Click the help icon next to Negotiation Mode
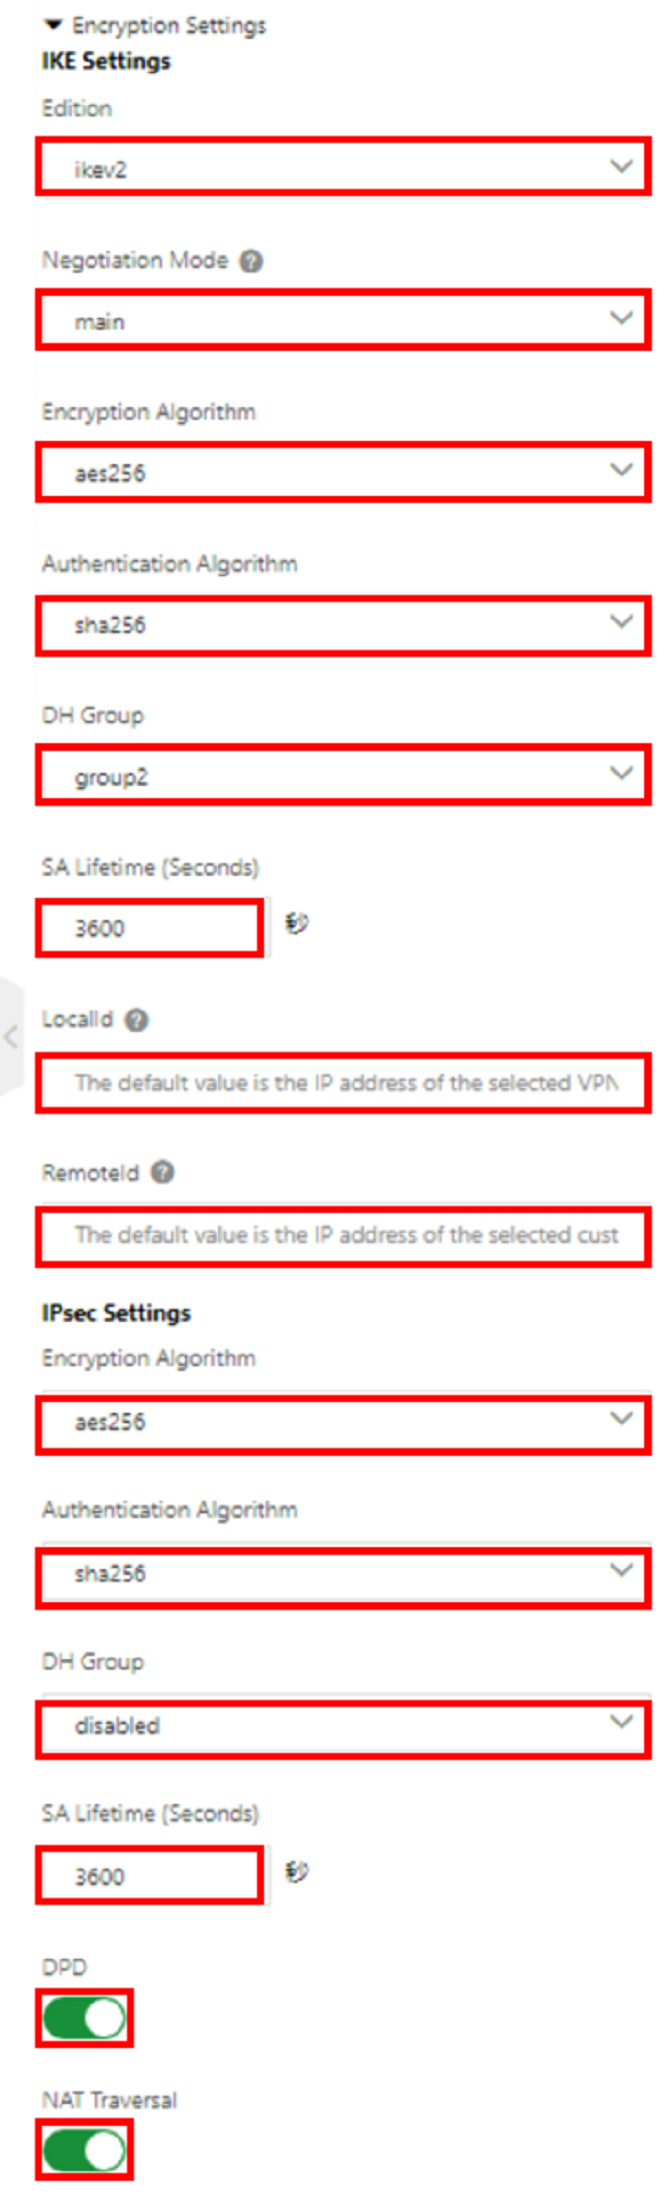This screenshot has height=2199, width=672. (252, 261)
